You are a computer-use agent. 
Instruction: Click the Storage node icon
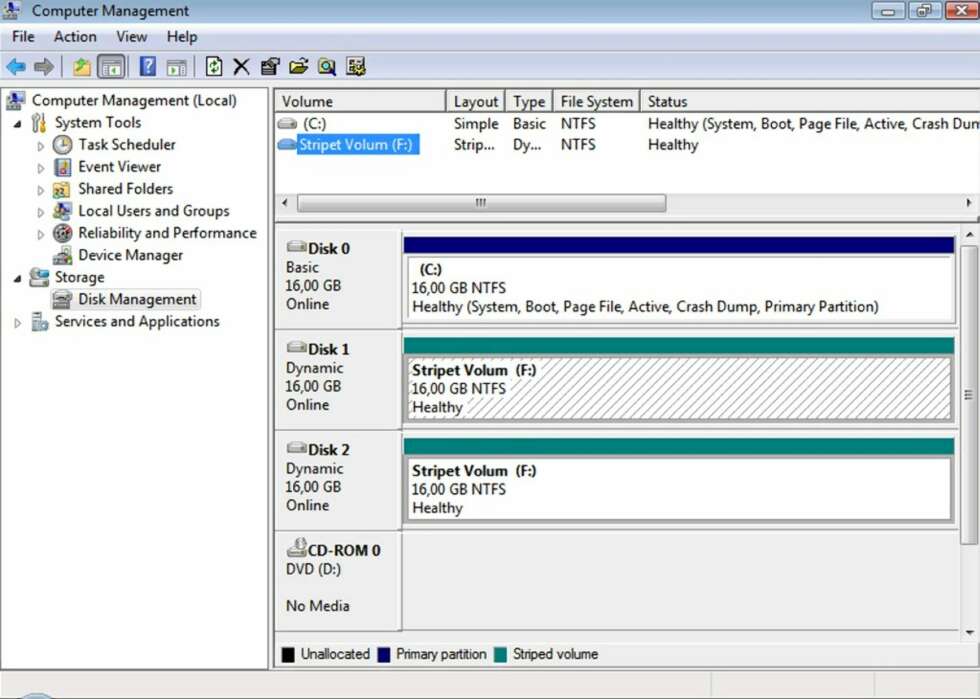click(x=39, y=277)
